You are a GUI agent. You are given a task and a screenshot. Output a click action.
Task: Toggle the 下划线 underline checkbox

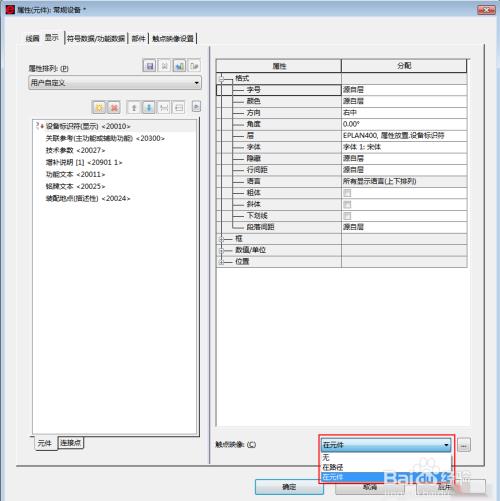click(x=347, y=216)
